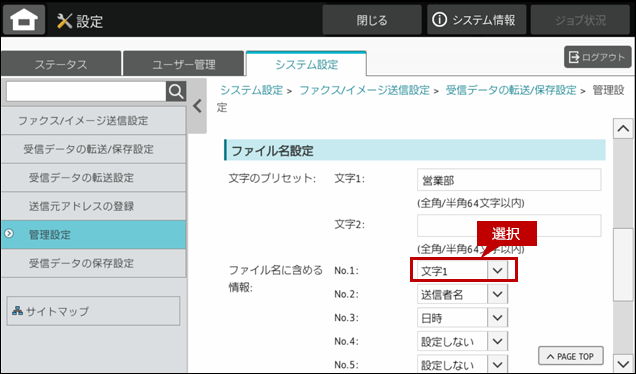Viewport: 636px width, 374px height.
Task: Go to the home screen icon
Action: tap(24, 19)
